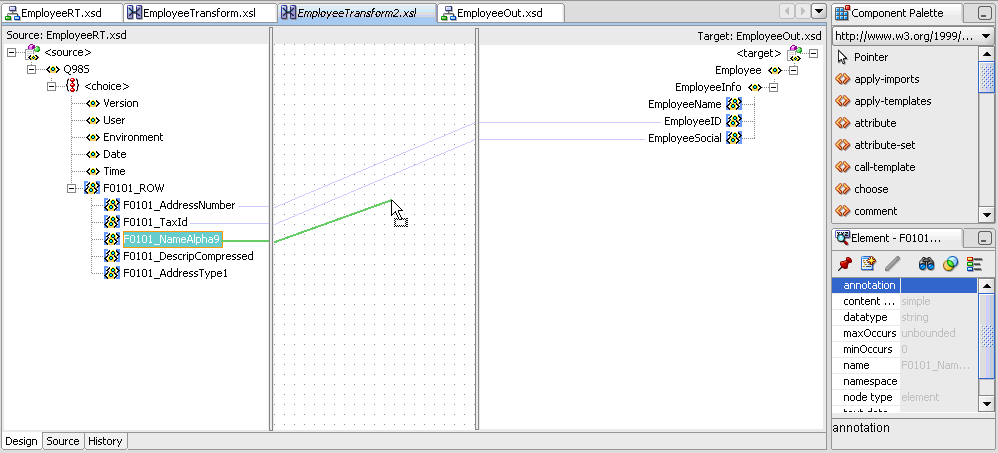
Task: Collapse the source root node
Action: point(12,52)
